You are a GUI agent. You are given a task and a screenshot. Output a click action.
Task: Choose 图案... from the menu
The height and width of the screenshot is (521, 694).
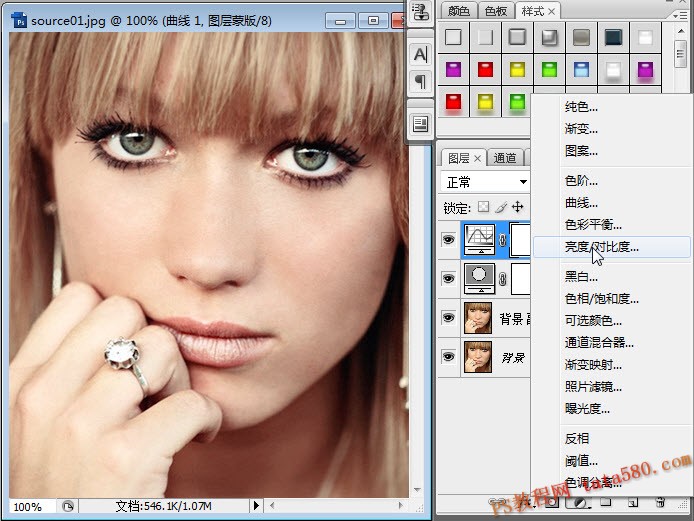click(612, 151)
